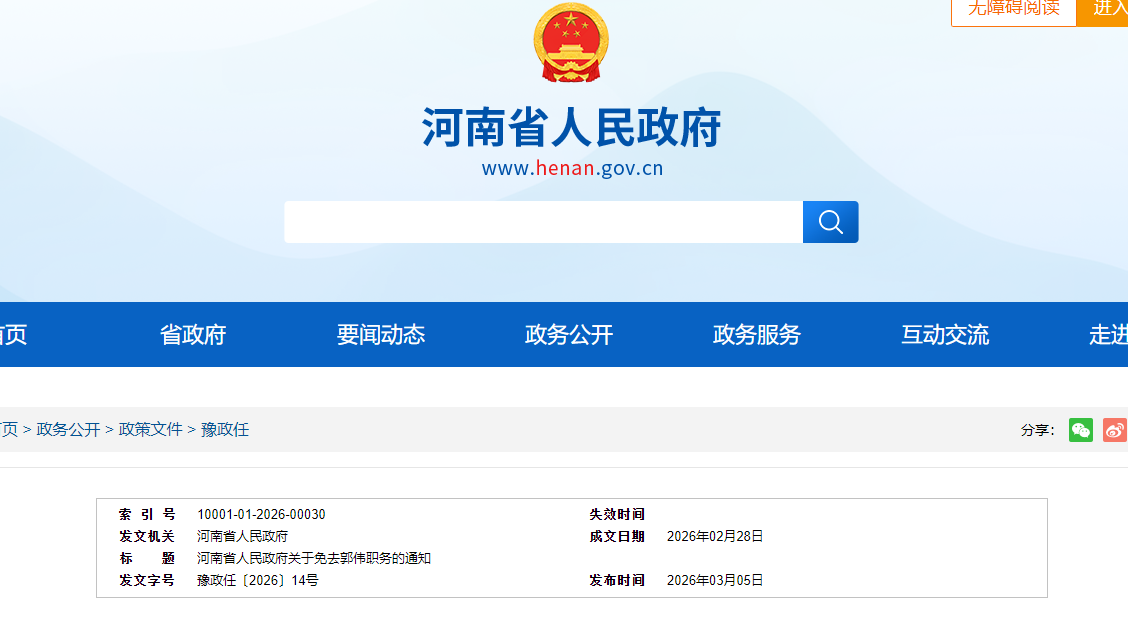This screenshot has width=1128, height=627.
Task: Click the 河南省人民政府 site title
Action: (x=571, y=128)
